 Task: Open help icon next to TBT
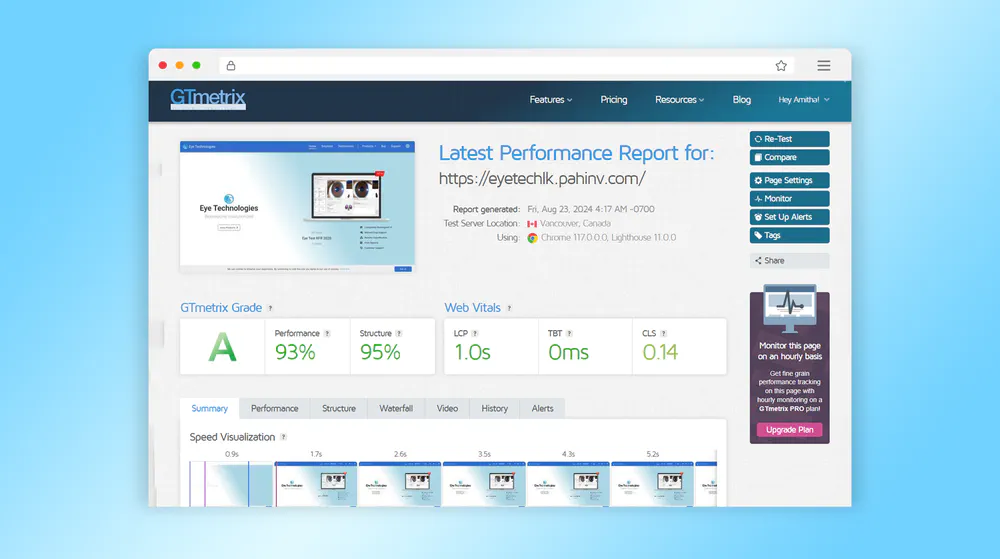point(570,333)
